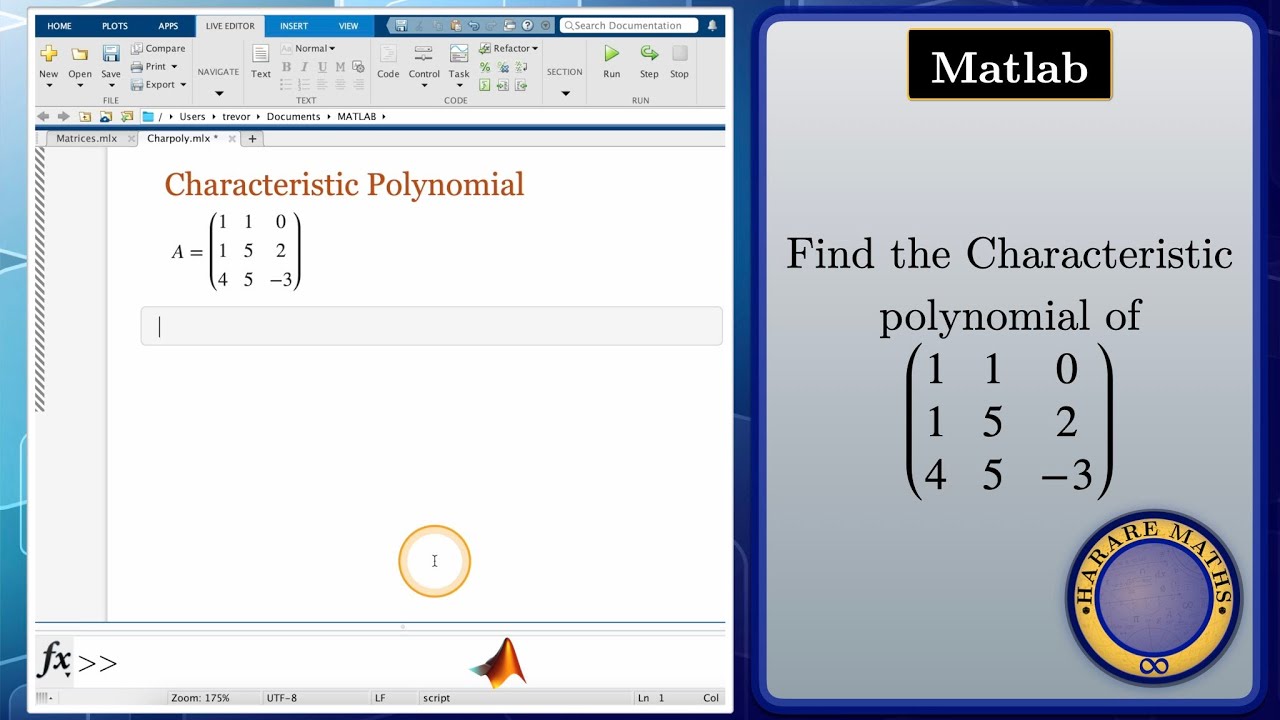Screen dimensions: 1280x720
Task: Expand the Section dropdown
Action: pos(565,93)
